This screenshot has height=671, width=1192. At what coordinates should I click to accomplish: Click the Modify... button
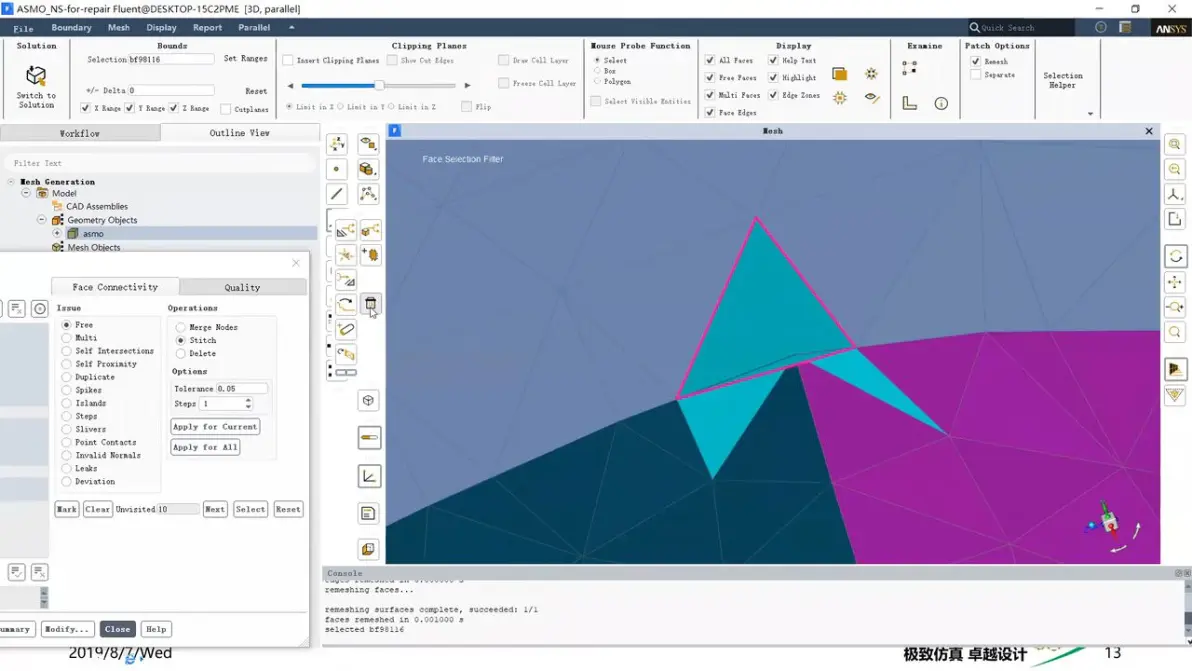coord(67,629)
